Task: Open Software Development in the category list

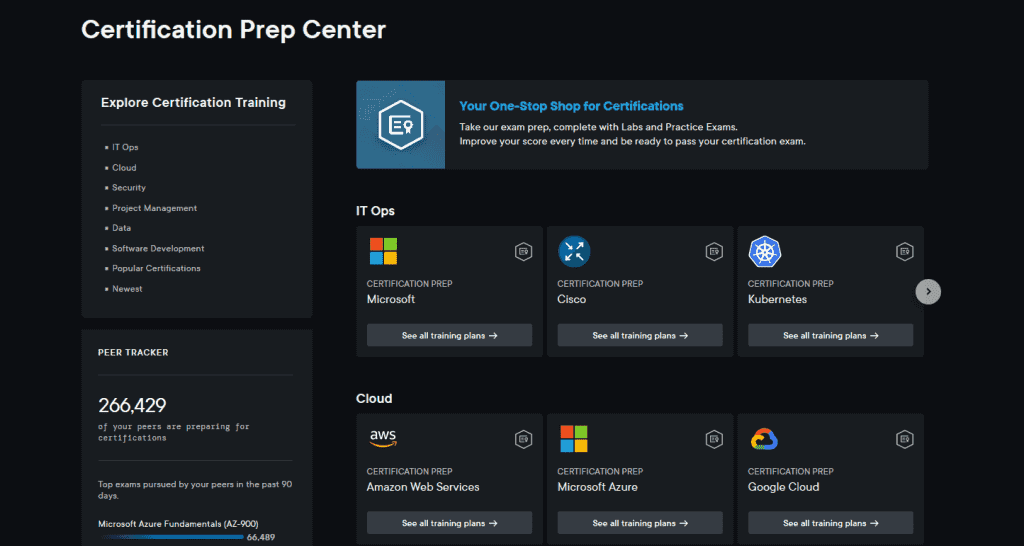Action: pyautogui.click(x=158, y=249)
